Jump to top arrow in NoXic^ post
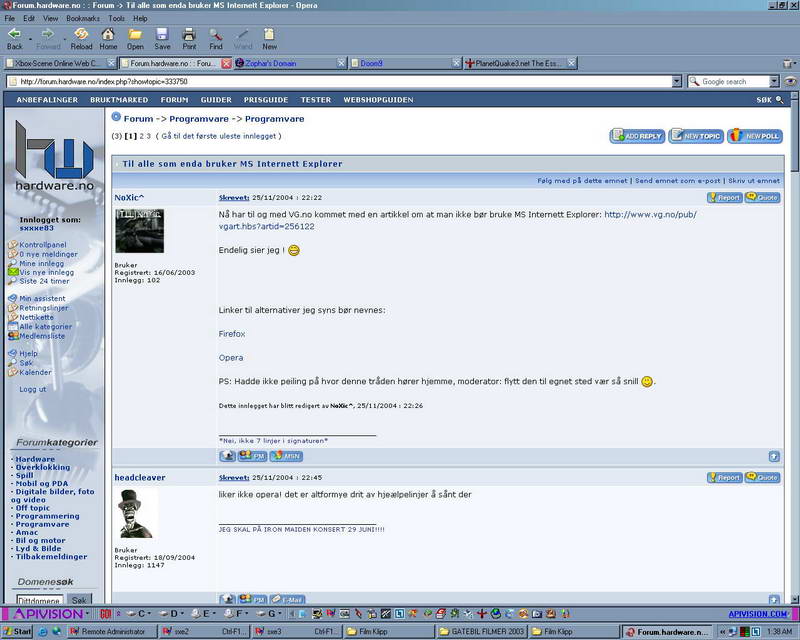Image resolution: width=800 pixels, height=640 pixels. pyautogui.click(x=774, y=456)
